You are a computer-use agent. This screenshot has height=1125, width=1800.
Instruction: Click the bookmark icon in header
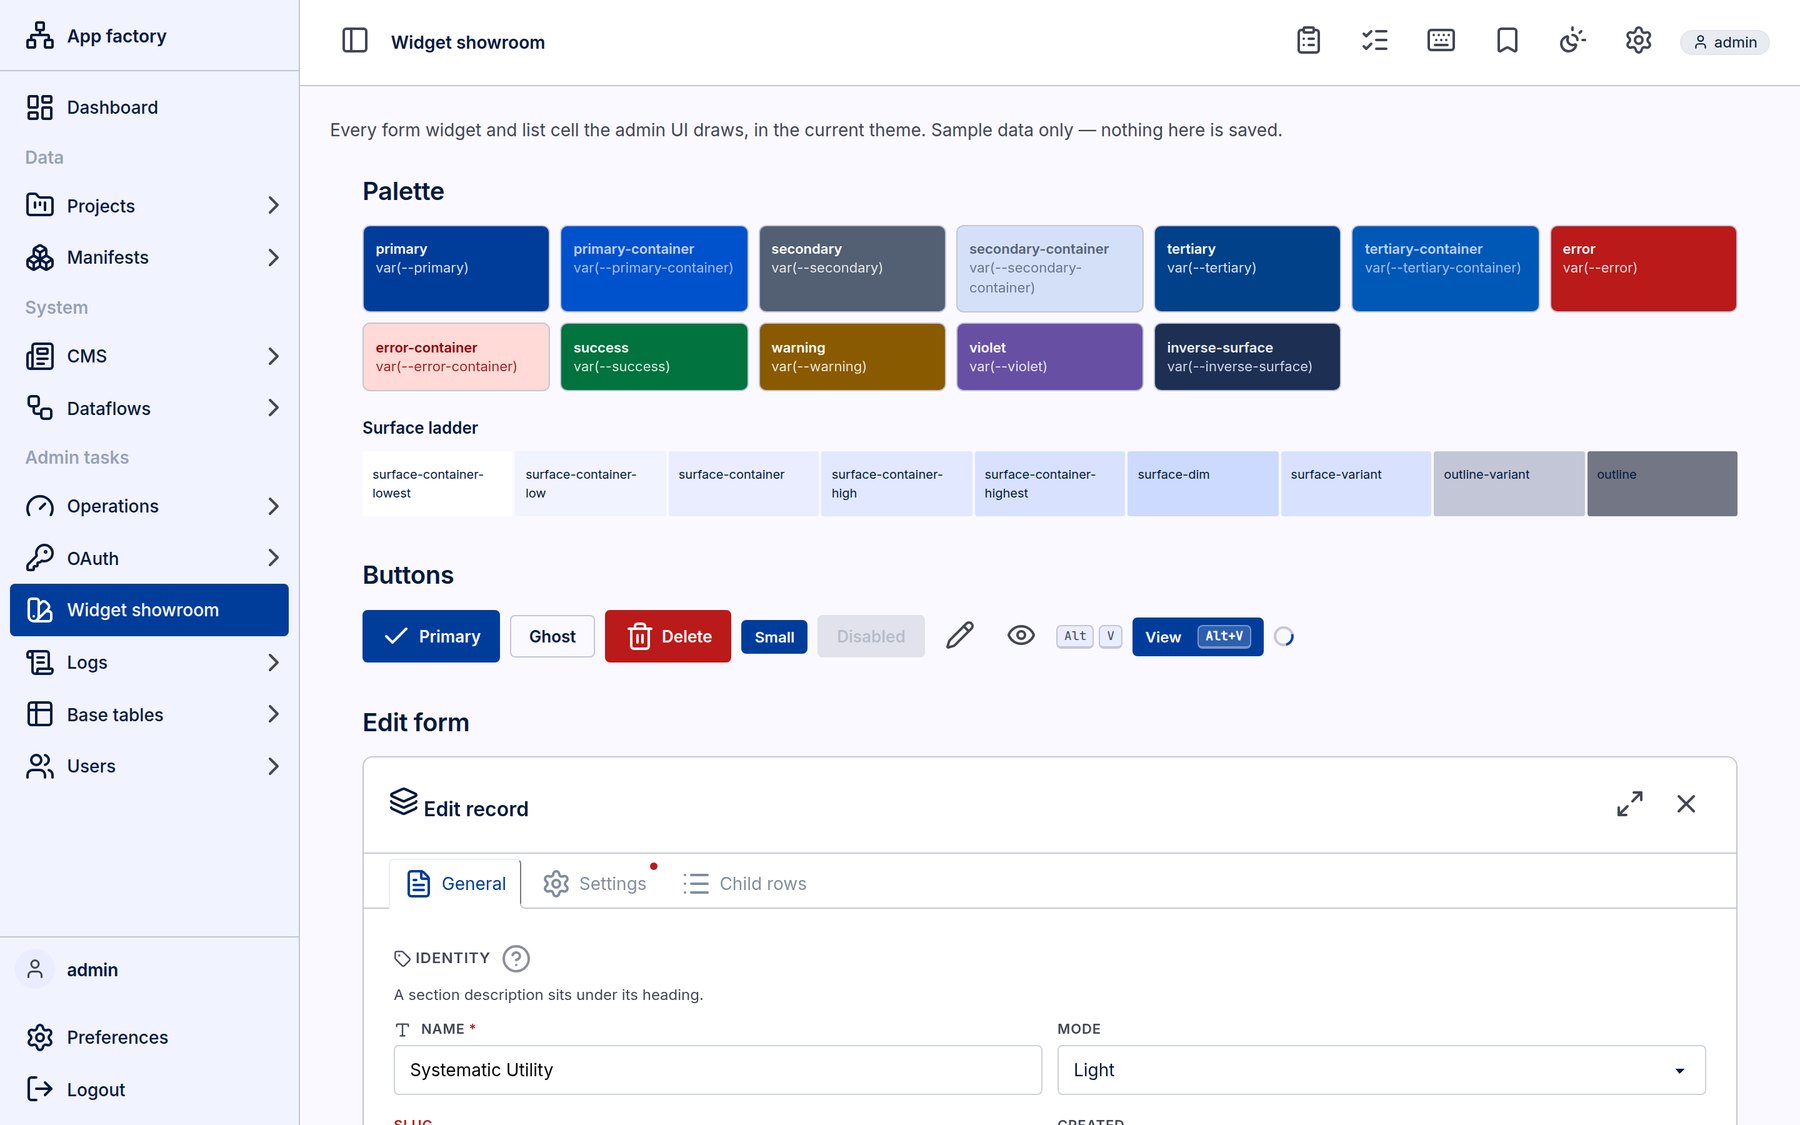point(1507,41)
